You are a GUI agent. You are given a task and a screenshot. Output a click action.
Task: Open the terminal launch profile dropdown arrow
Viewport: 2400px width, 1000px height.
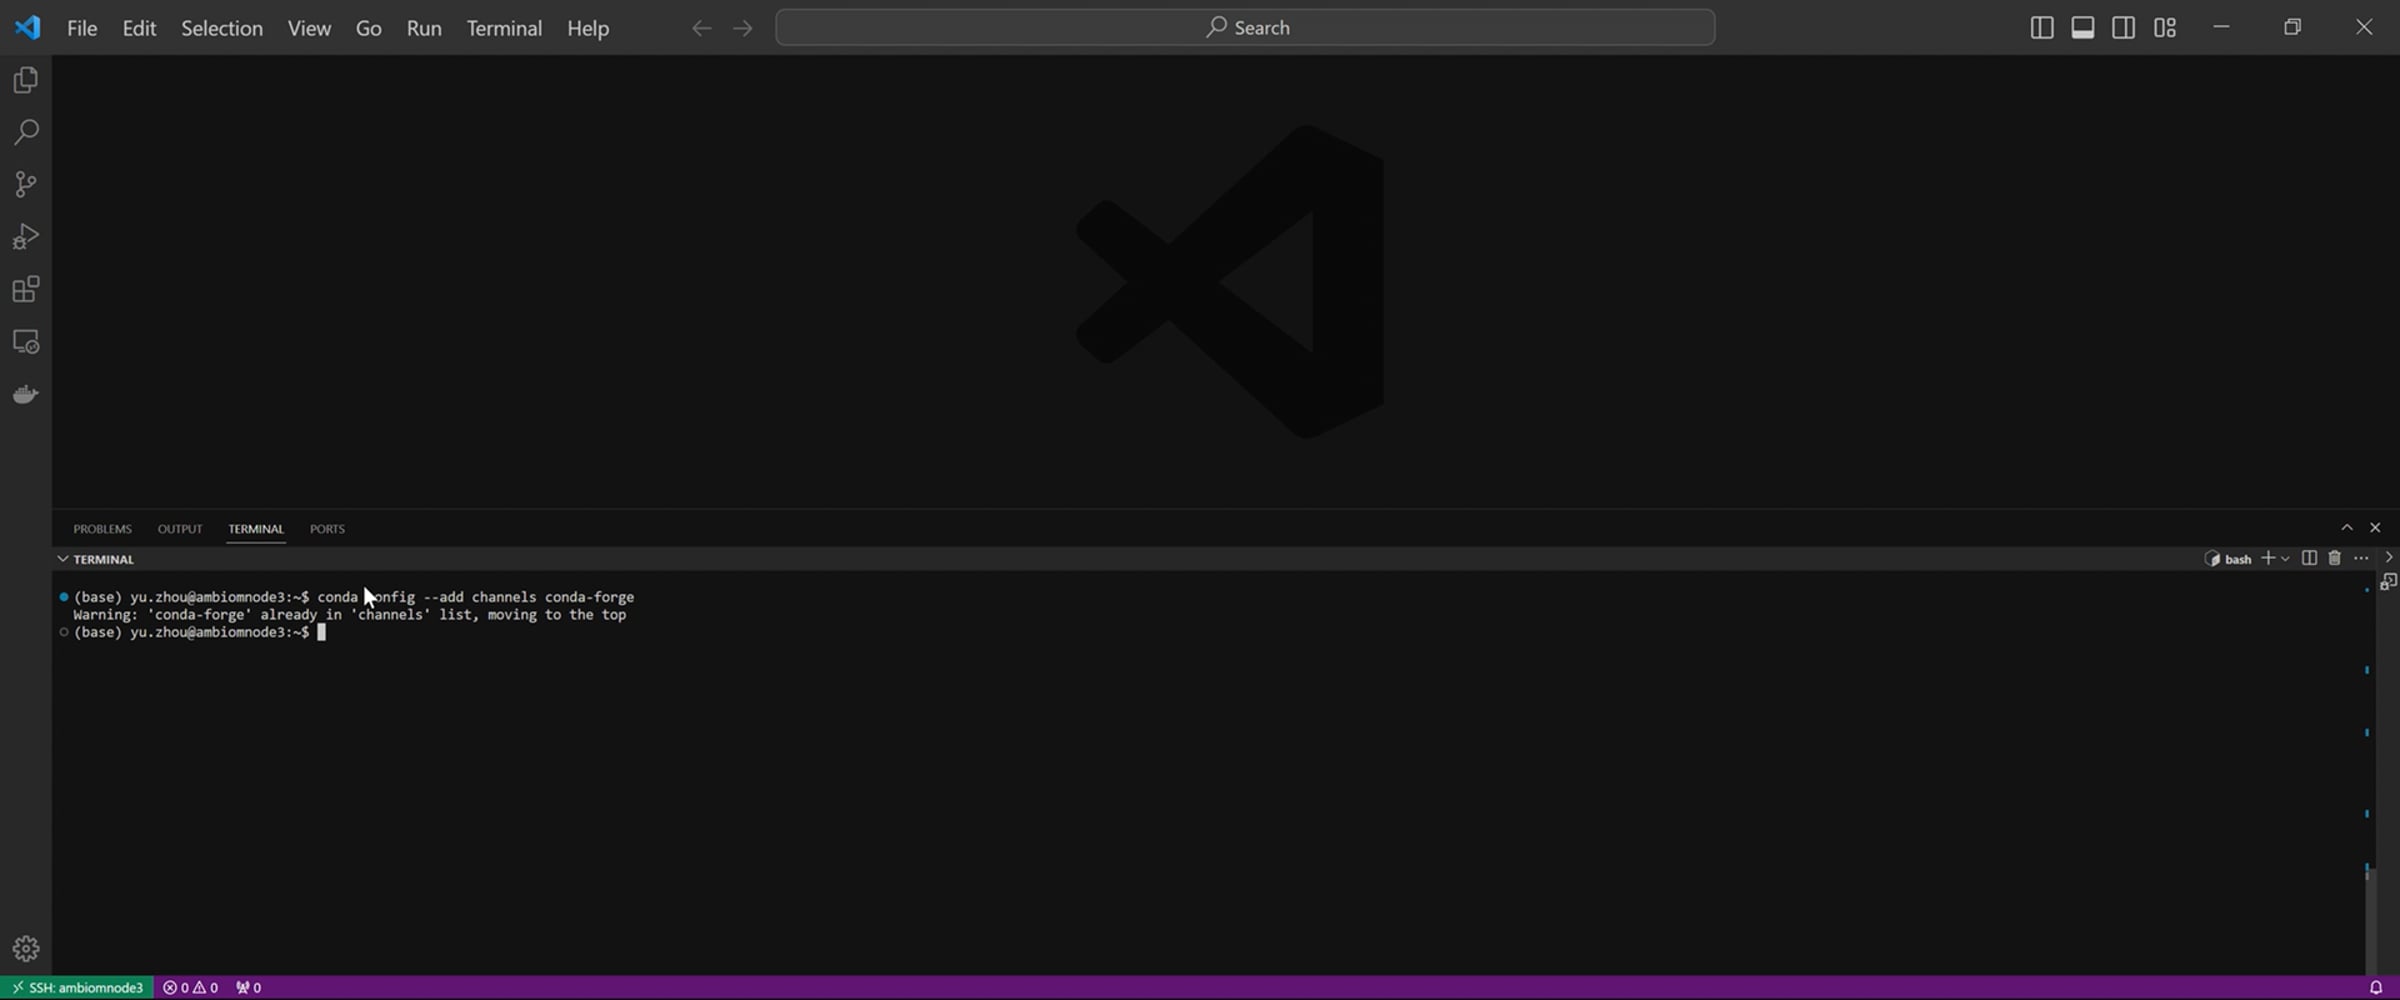[2285, 559]
